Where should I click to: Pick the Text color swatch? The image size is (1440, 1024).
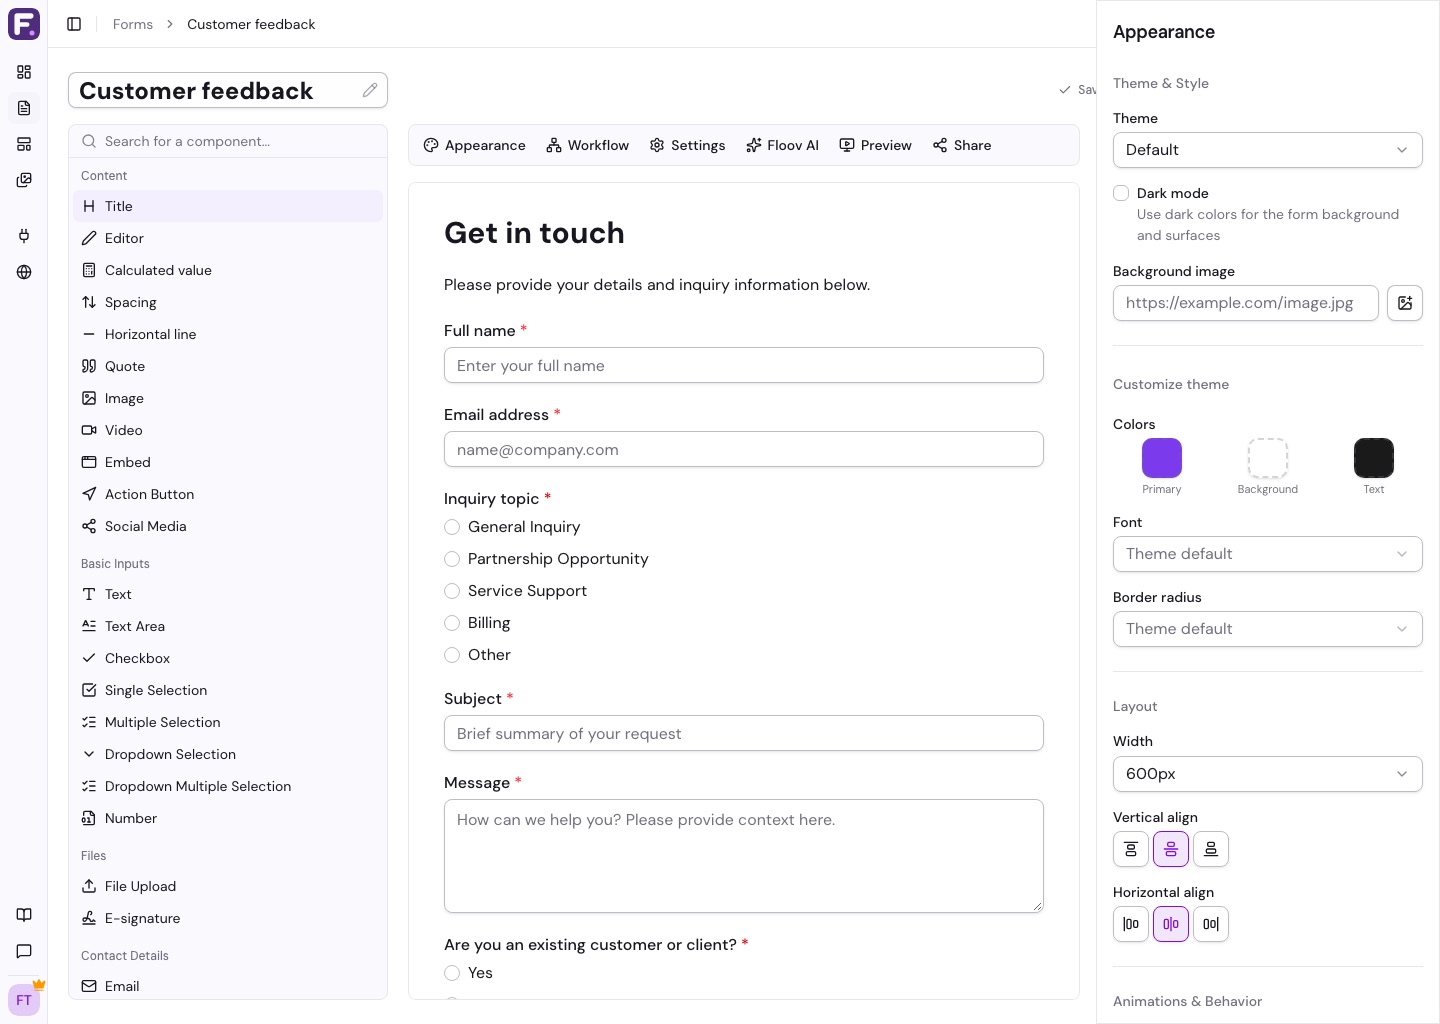point(1374,458)
